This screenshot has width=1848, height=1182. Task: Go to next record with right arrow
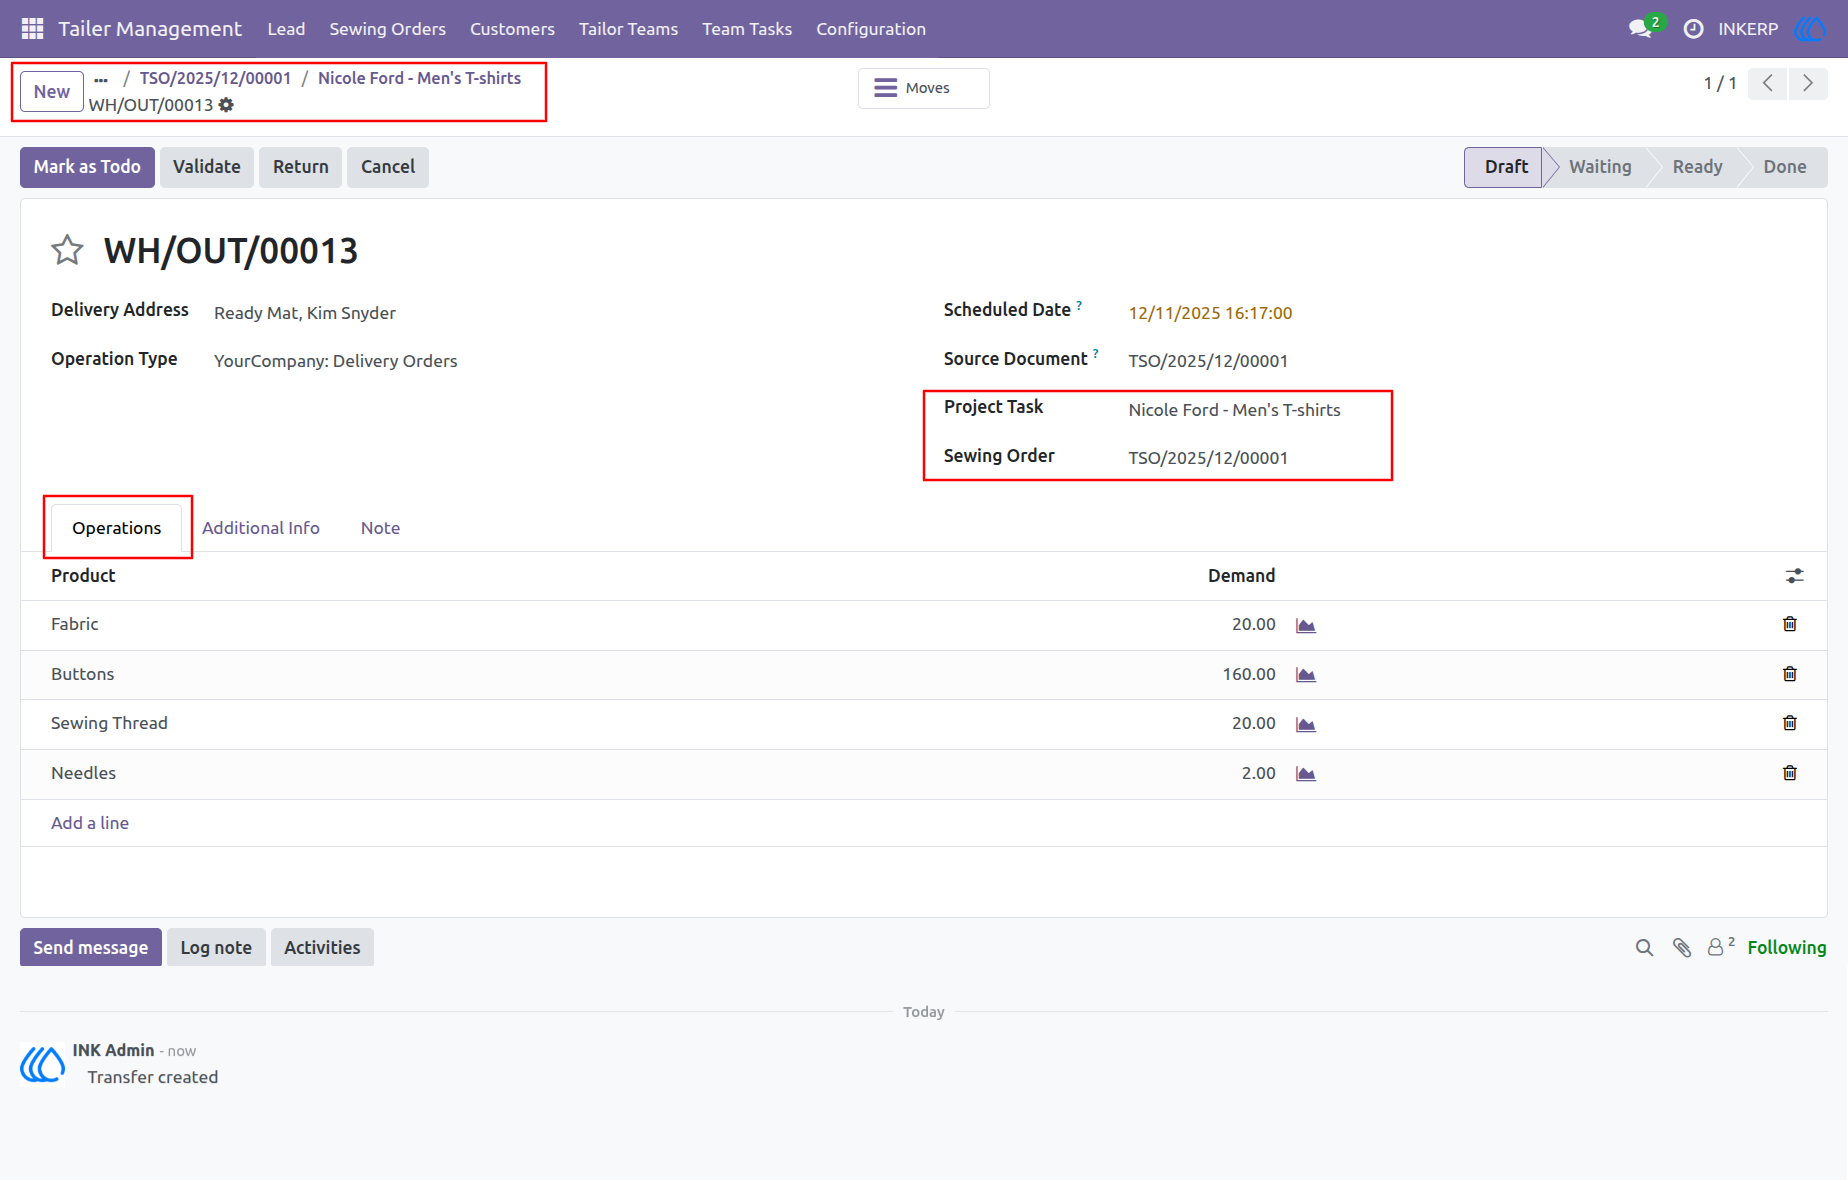[1808, 84]
